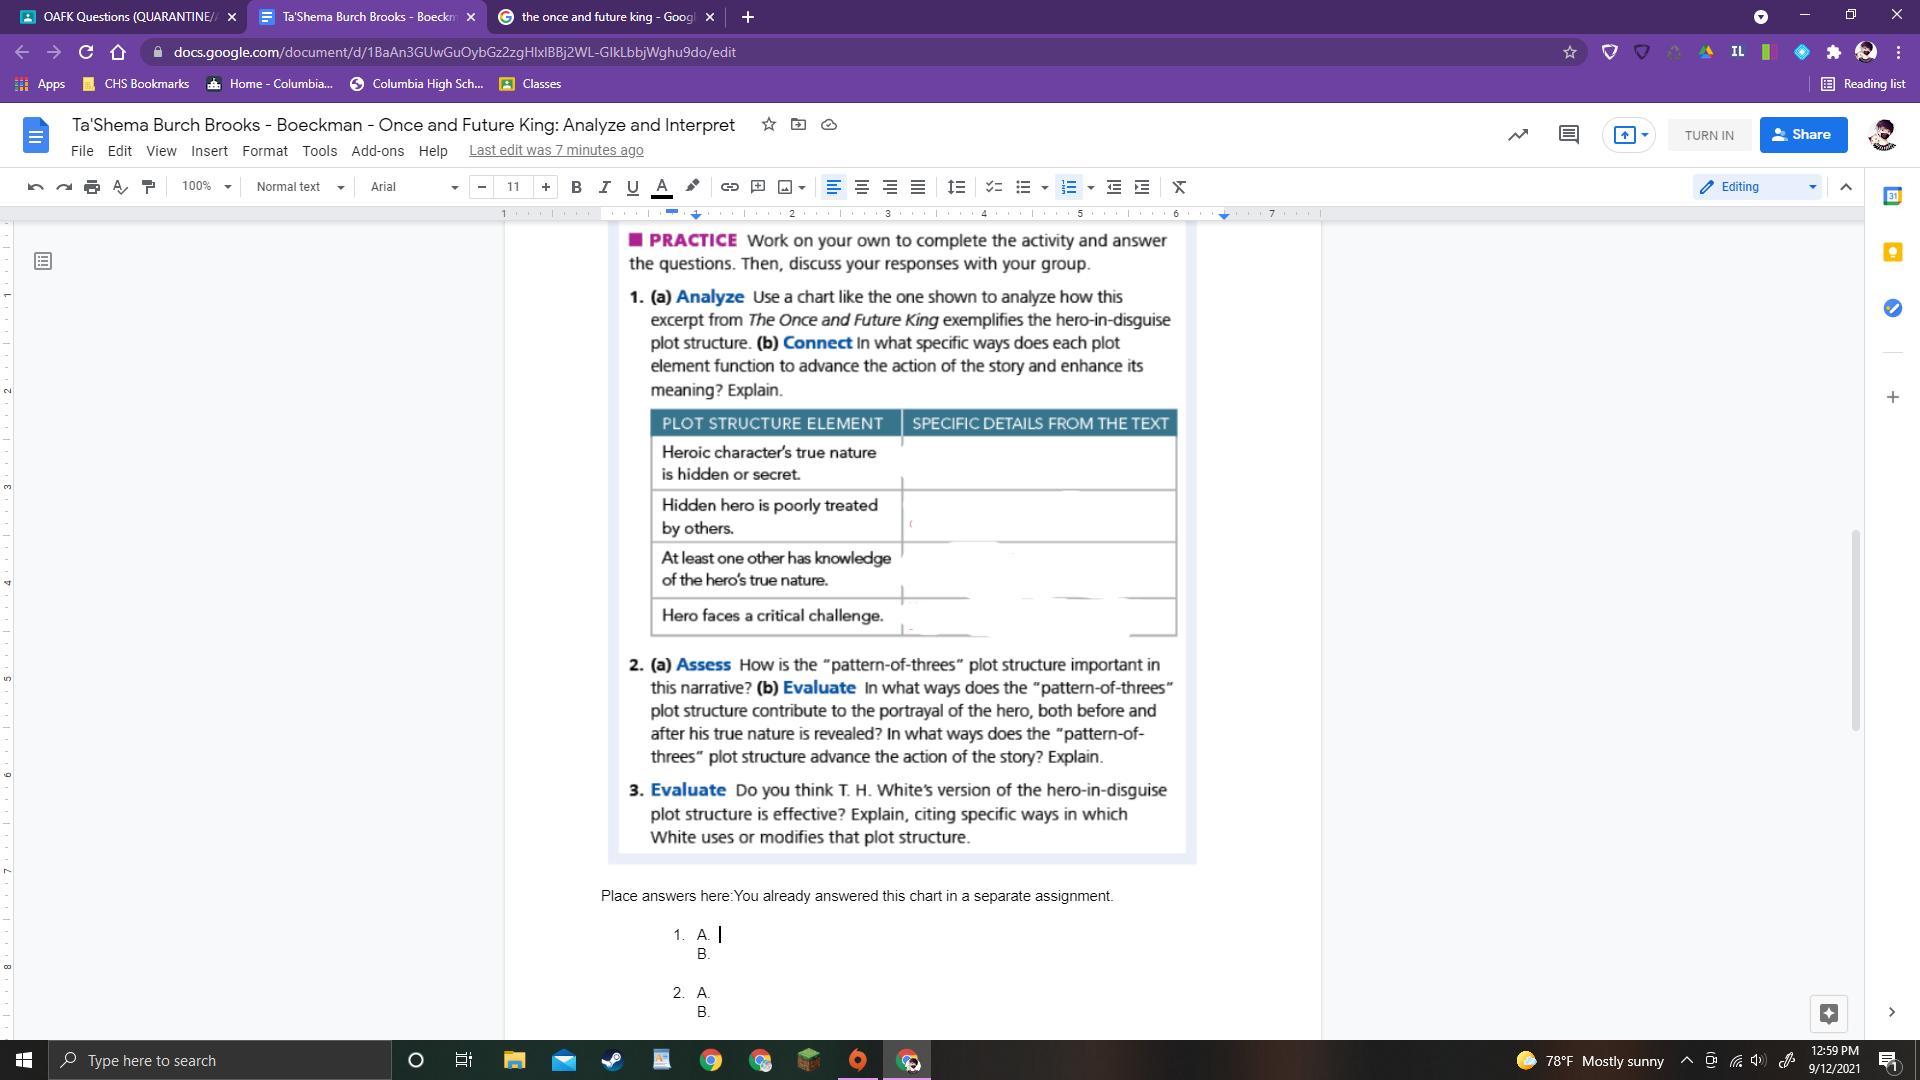Click the TURN IN button

click(1708, 135)
